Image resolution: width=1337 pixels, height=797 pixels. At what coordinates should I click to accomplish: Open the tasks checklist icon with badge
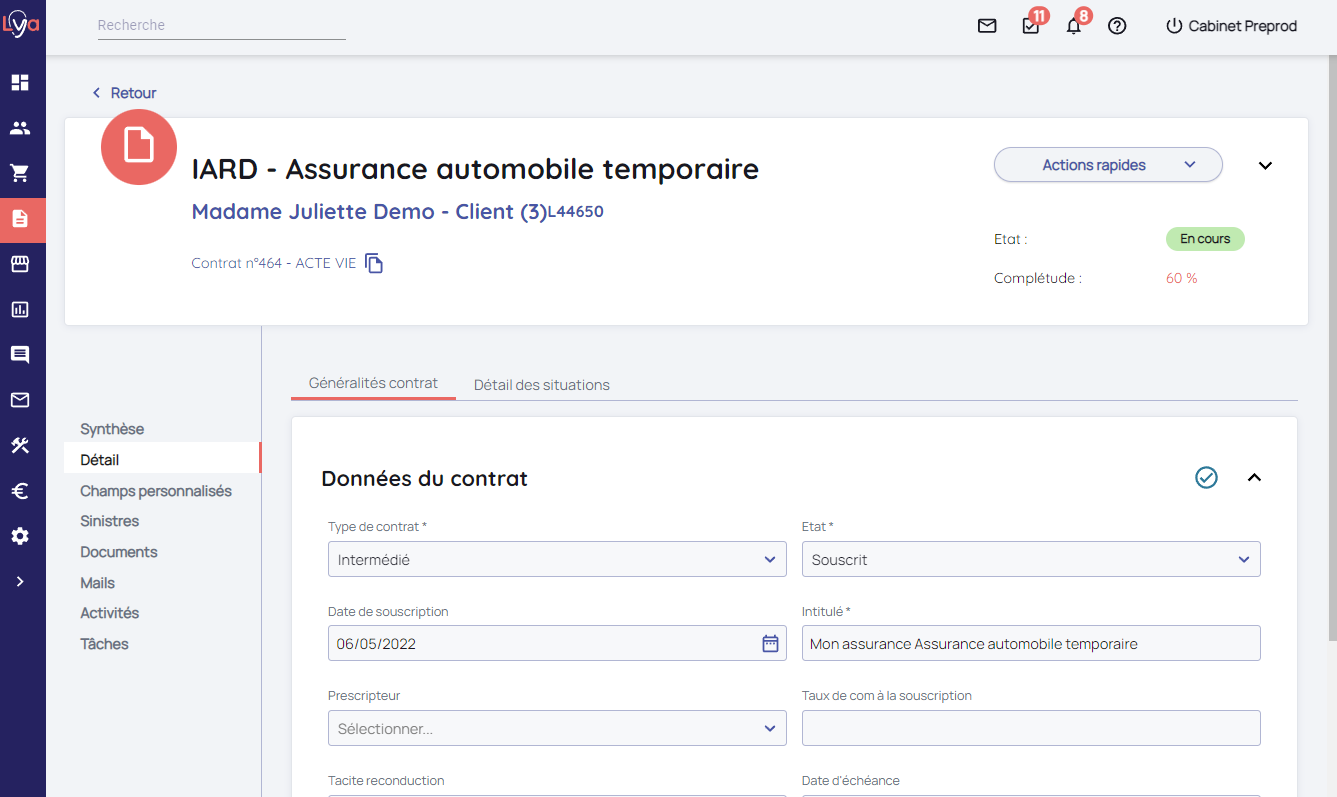[1031, 27]
